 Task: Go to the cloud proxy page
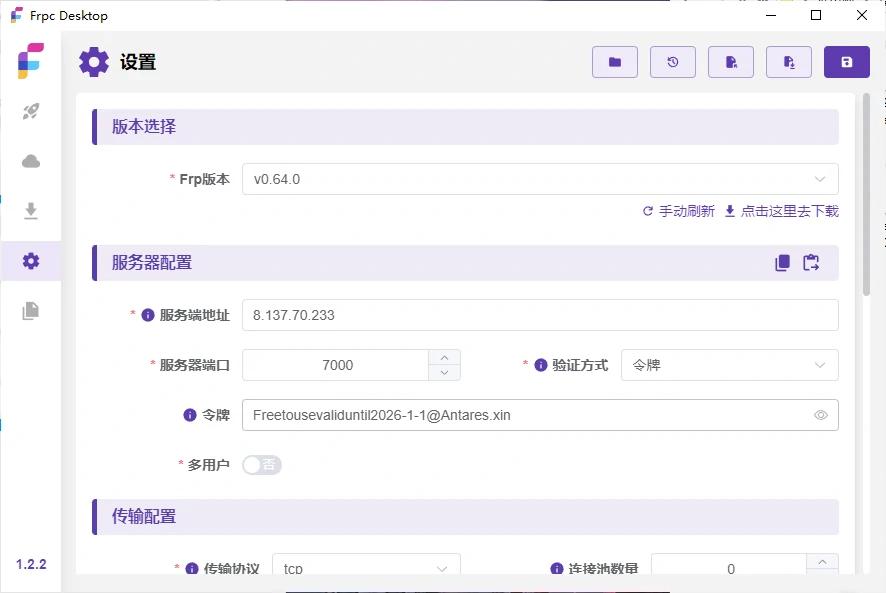[31, 161]
